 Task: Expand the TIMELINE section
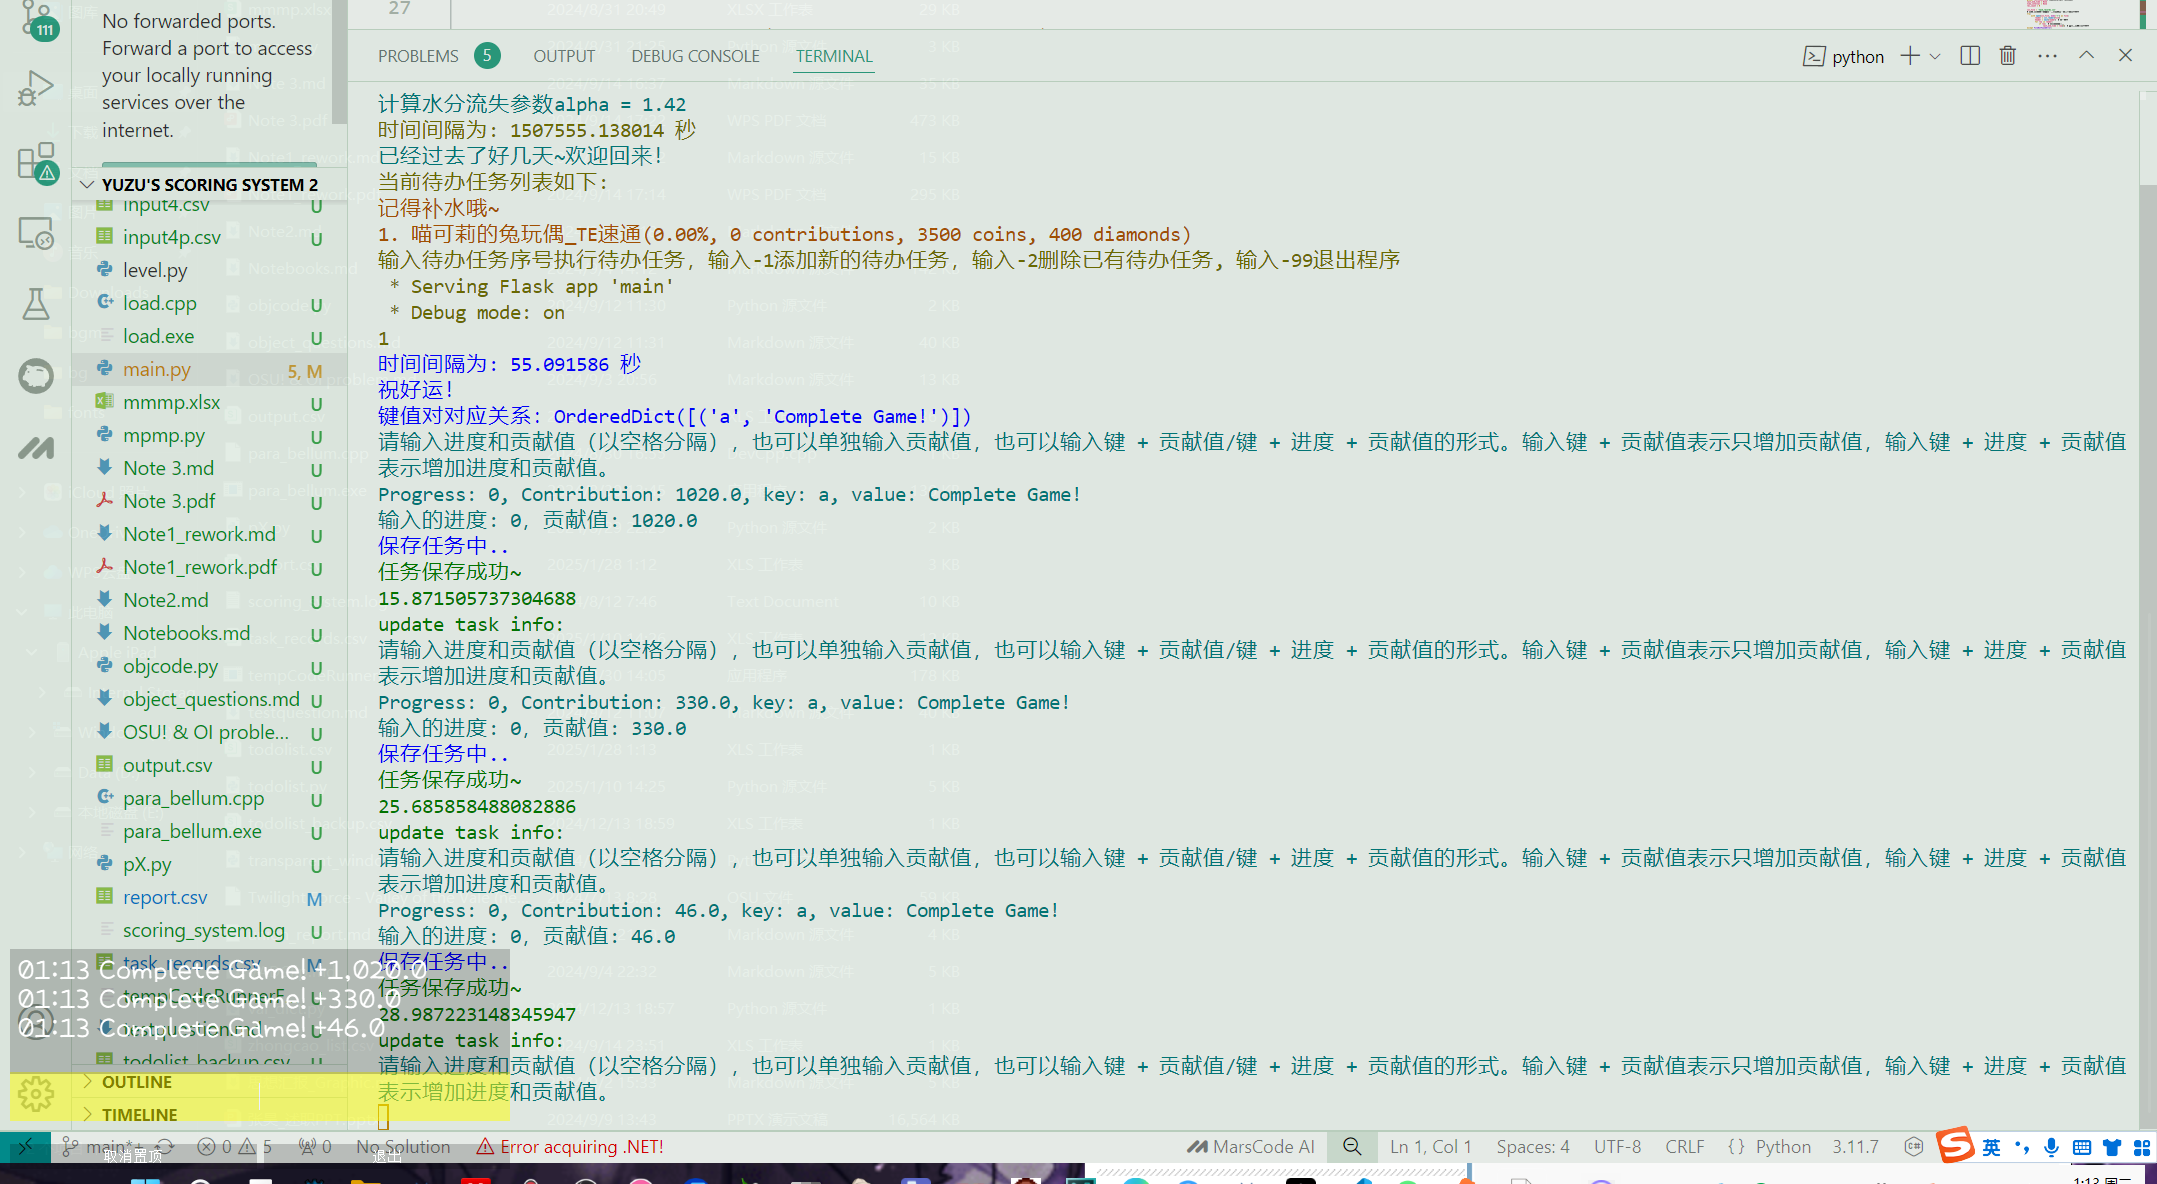pyautogui.click(x=139, y=1114)
